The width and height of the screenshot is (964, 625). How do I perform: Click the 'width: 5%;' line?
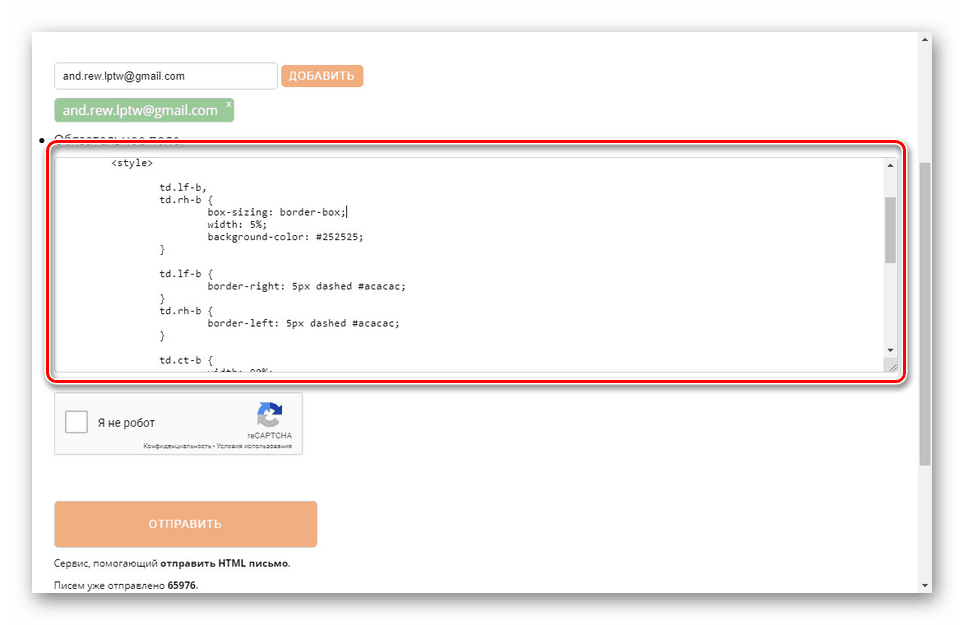237,224
